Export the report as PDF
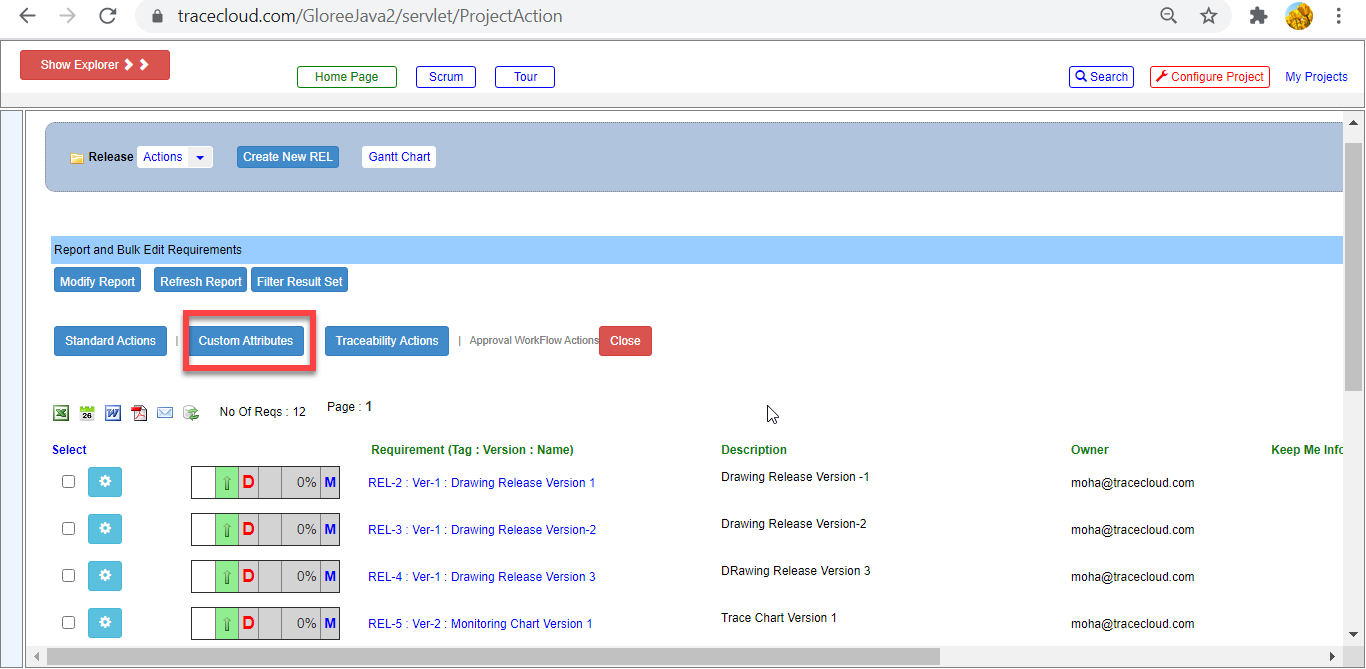 tap(139, 412)
